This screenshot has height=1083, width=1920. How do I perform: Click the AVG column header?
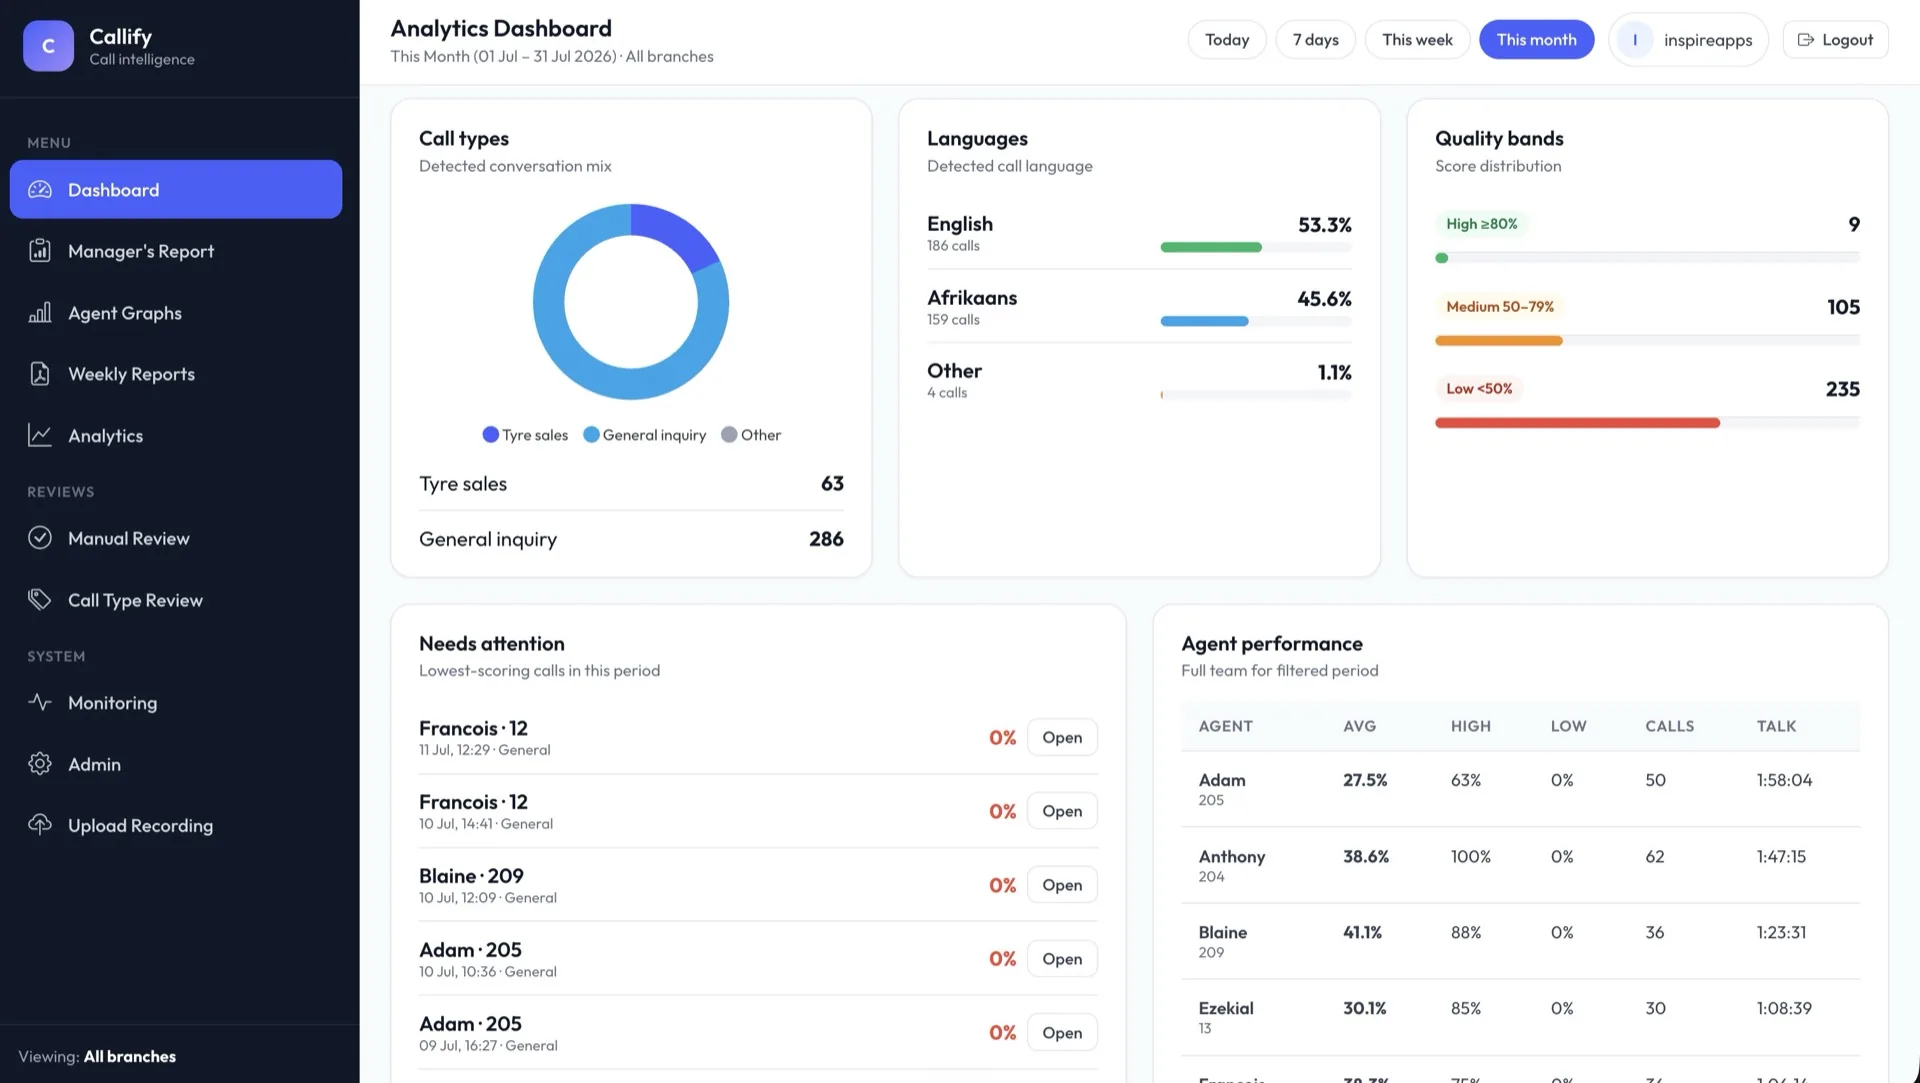(x=1359, y=726)
